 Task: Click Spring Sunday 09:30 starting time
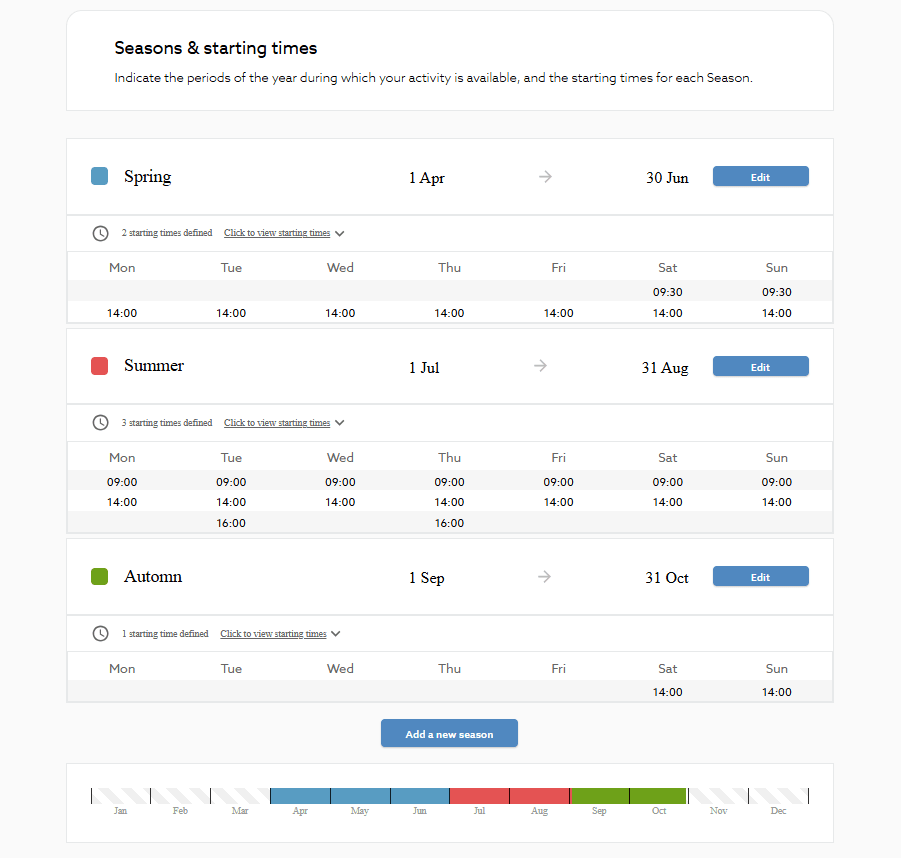tap(777, 292)
